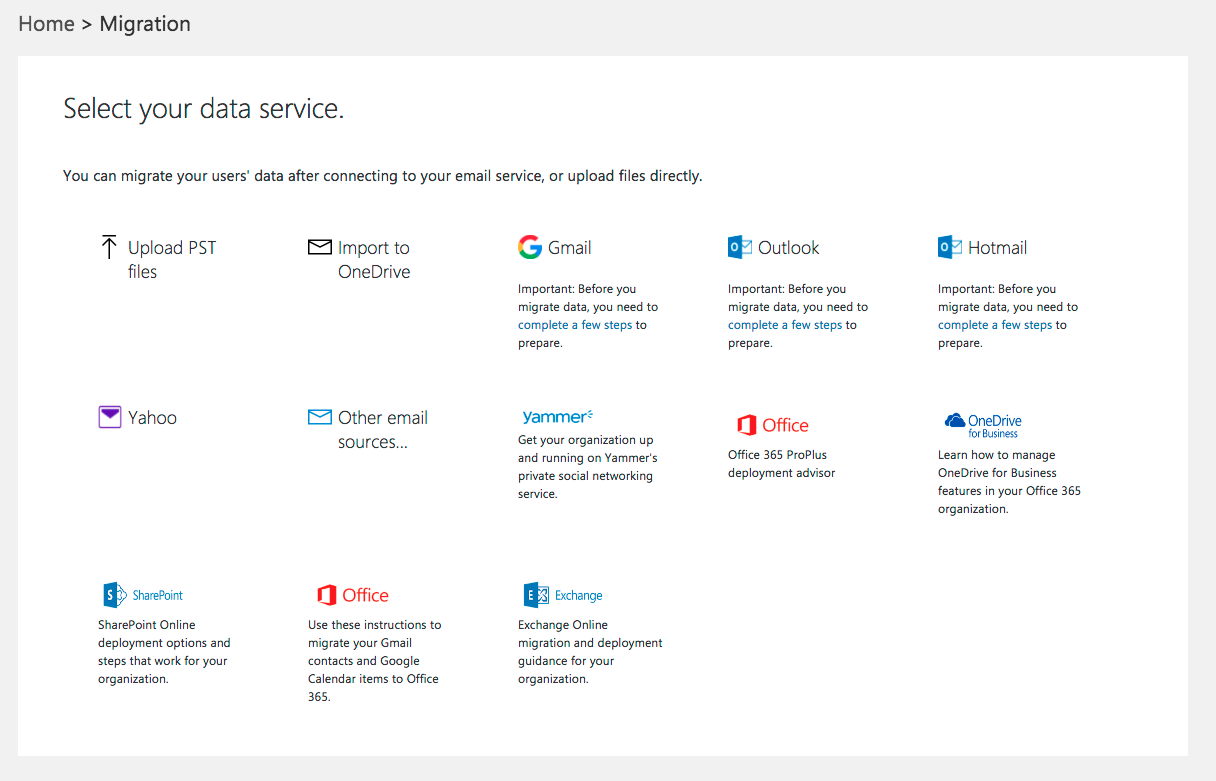Screen dimensions: 1216x781
Task: Click the Outlook logo icon
Action: [x=739, y=247]
